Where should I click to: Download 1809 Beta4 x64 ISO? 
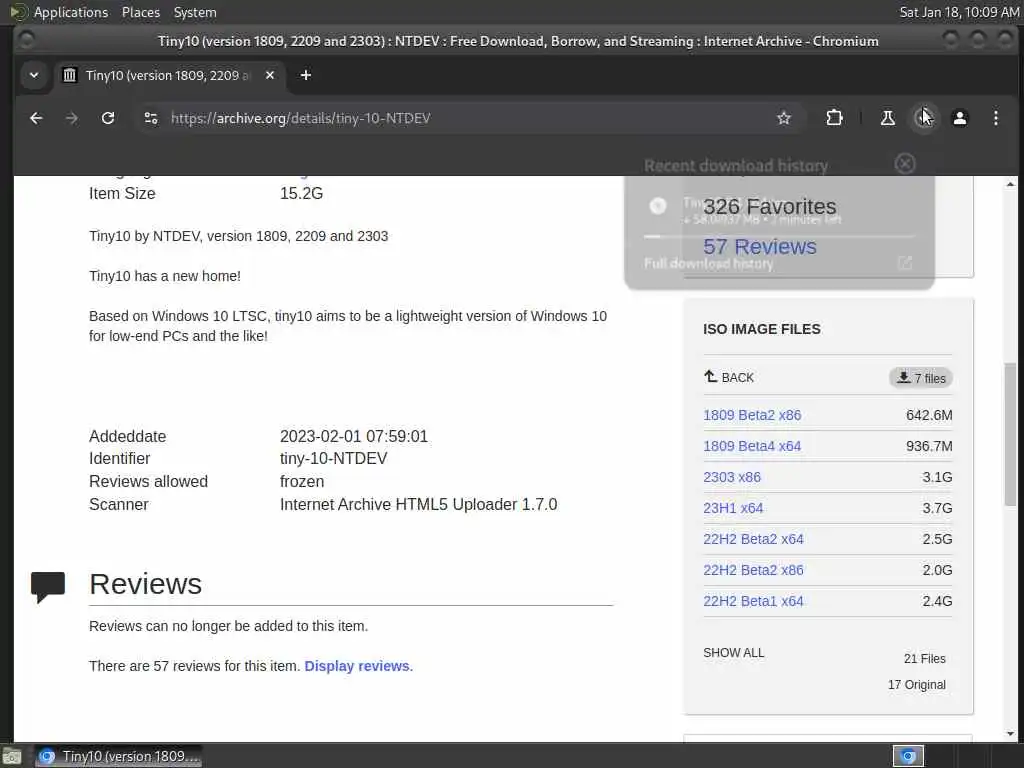[x=752, y=446]
